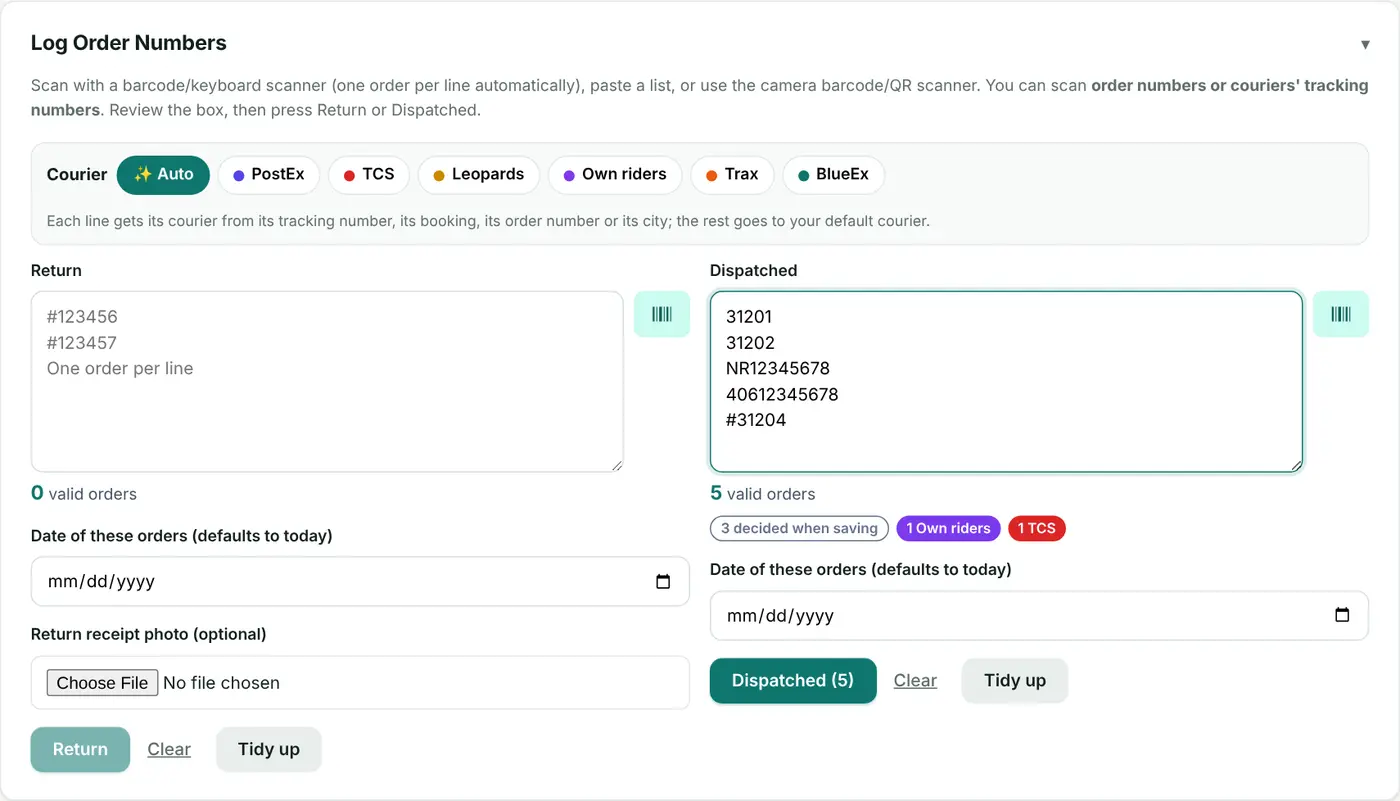The width and height of the screenshot is (1400, 801).
Task: Click the Dispatched (5) button
Action: (793, 681)
